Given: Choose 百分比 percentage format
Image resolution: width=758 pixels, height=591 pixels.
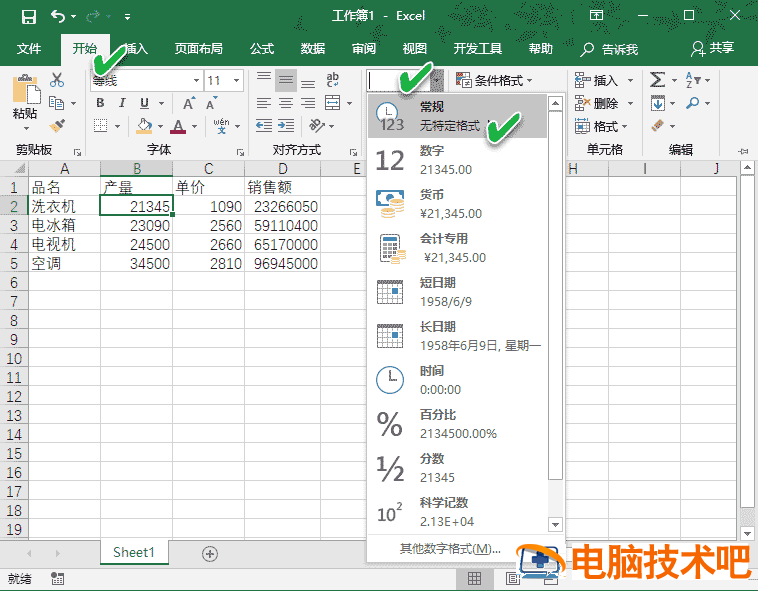Looking at the screenshot, I should click(457, 424).
